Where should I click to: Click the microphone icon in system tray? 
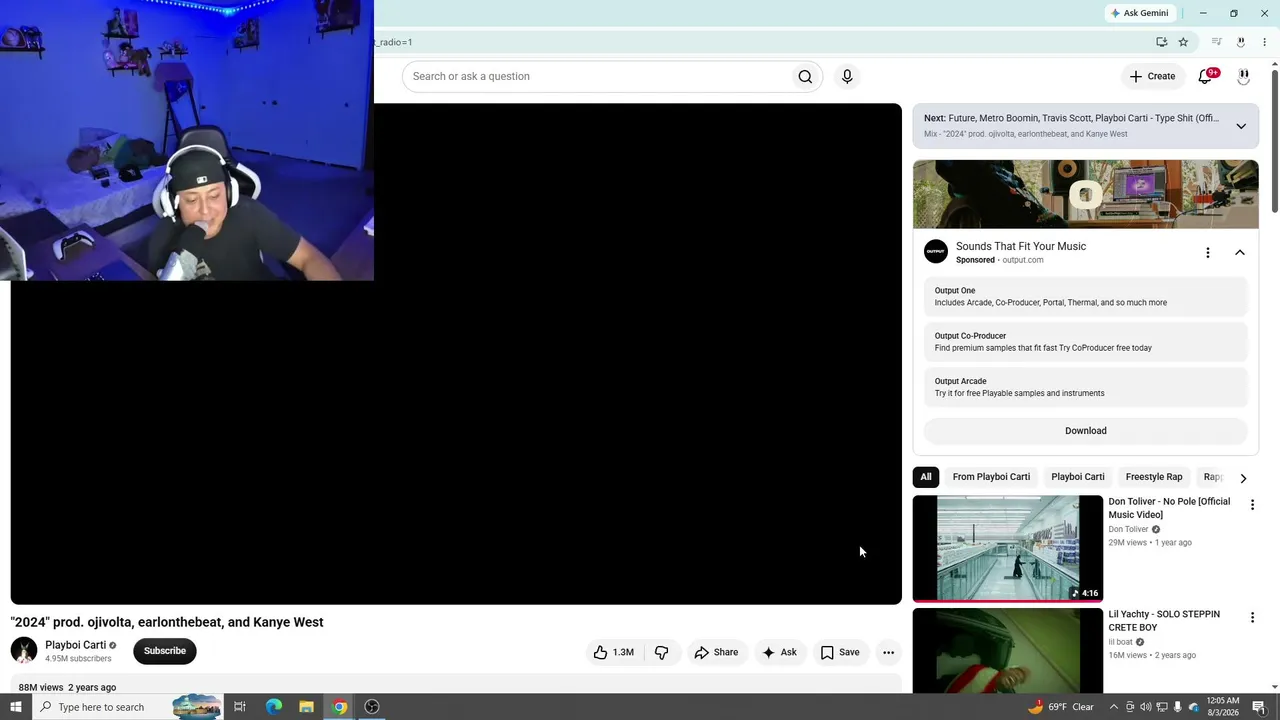tap(1177, 707)
